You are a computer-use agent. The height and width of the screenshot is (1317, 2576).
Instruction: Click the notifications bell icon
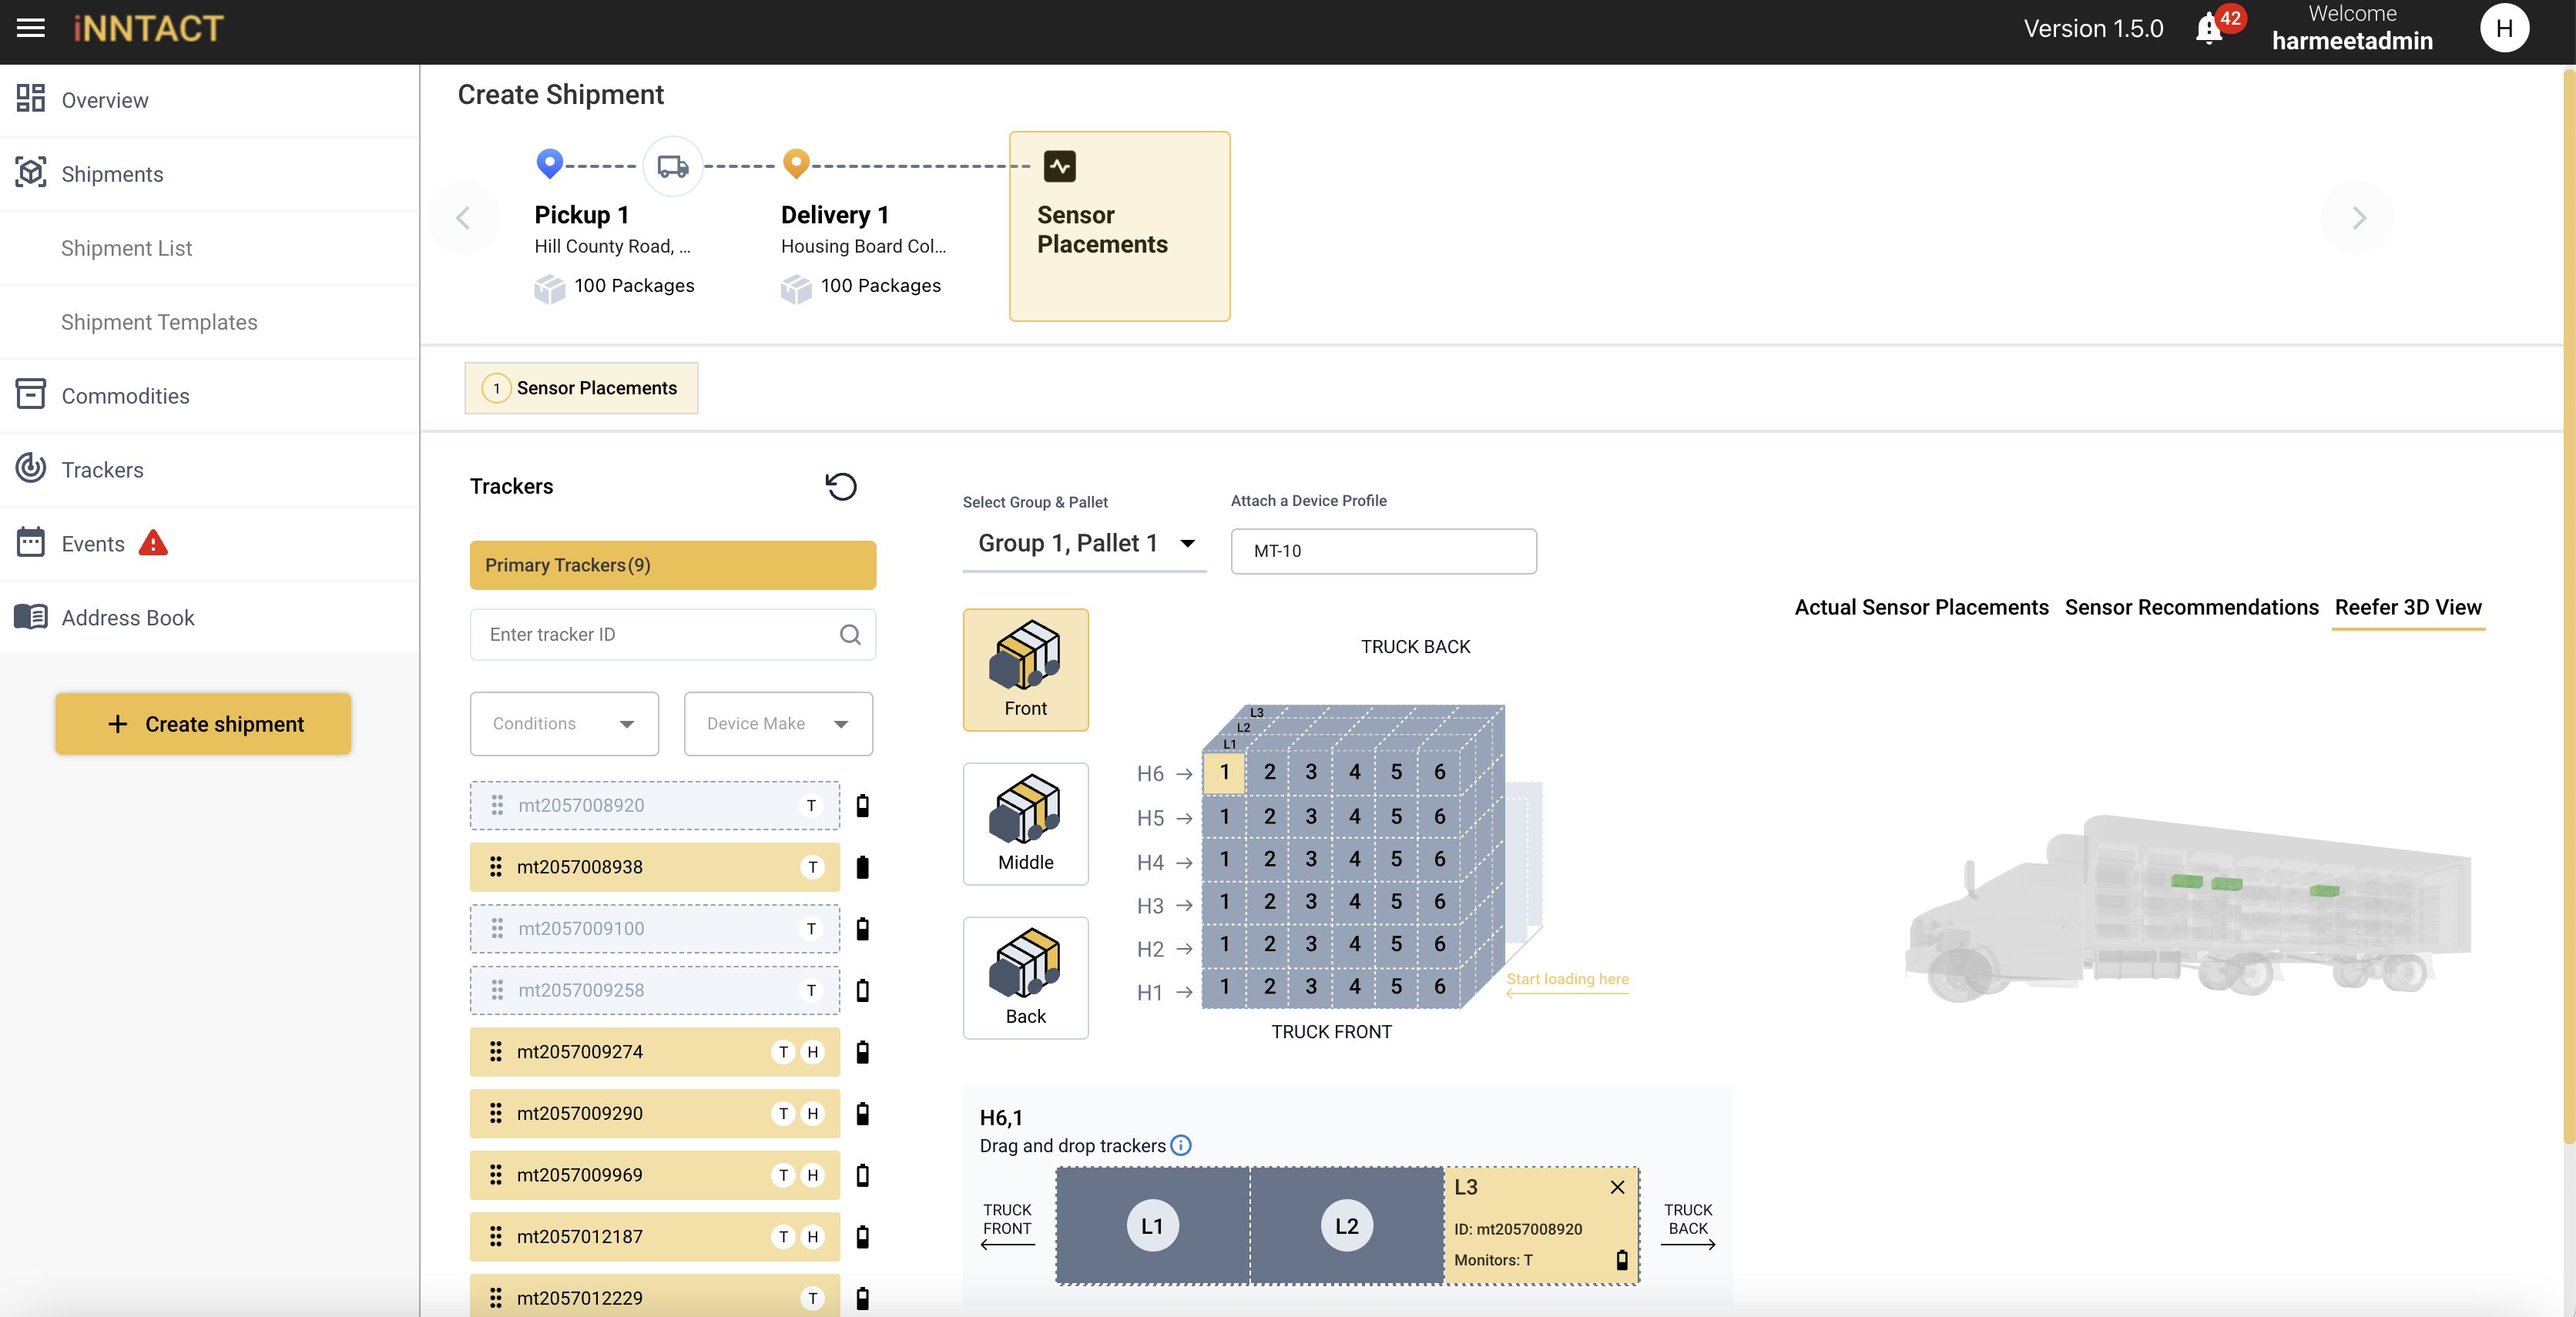[x=2209, y=29]
